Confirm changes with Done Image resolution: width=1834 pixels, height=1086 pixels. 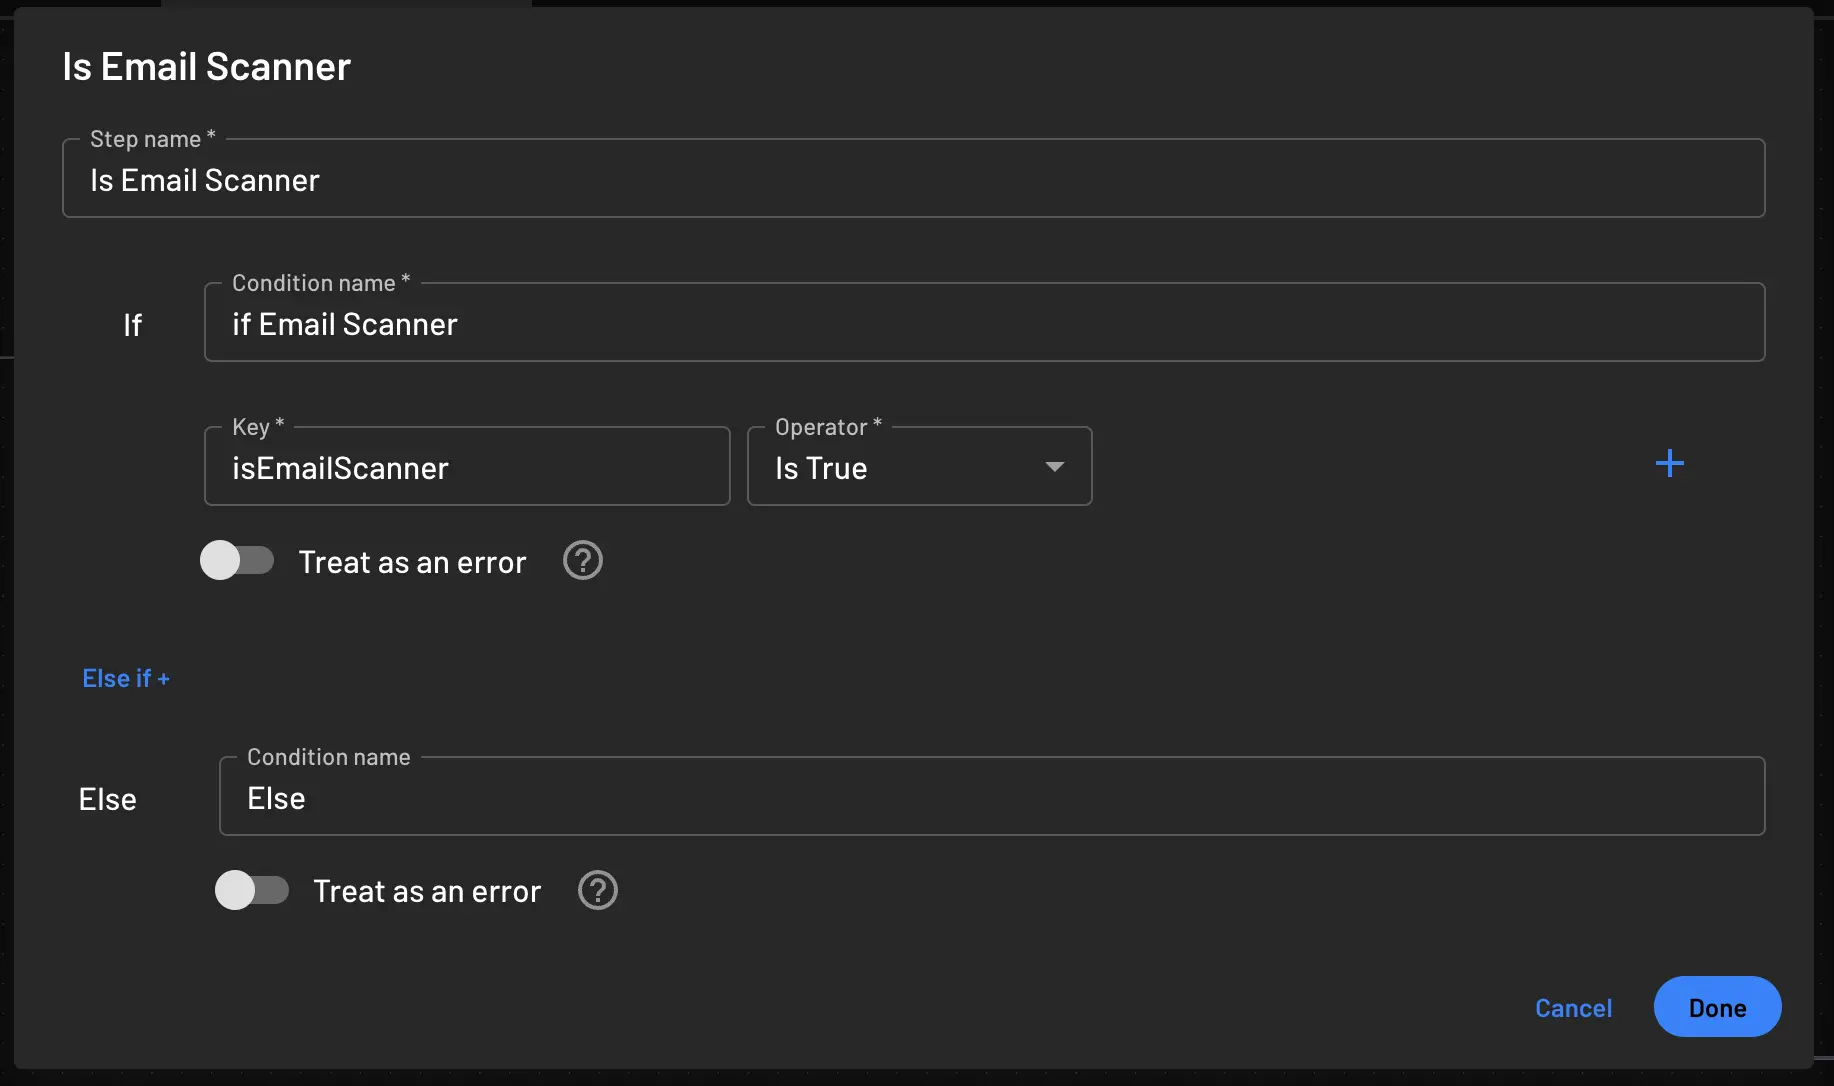pos(1716,1008)
